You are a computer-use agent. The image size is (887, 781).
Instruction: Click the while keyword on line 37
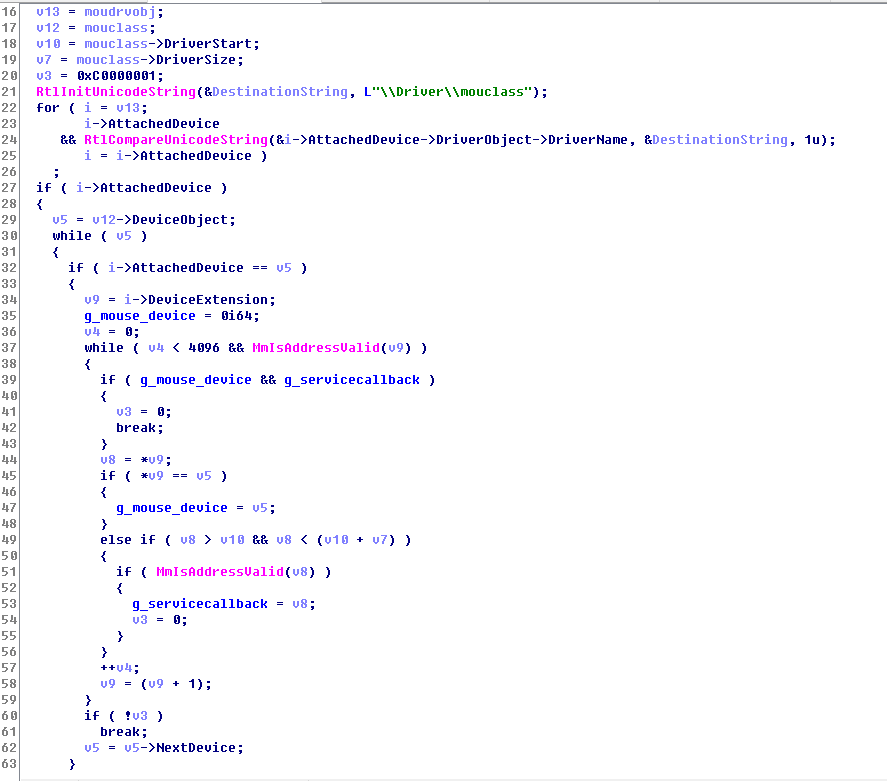pos(104,348)
